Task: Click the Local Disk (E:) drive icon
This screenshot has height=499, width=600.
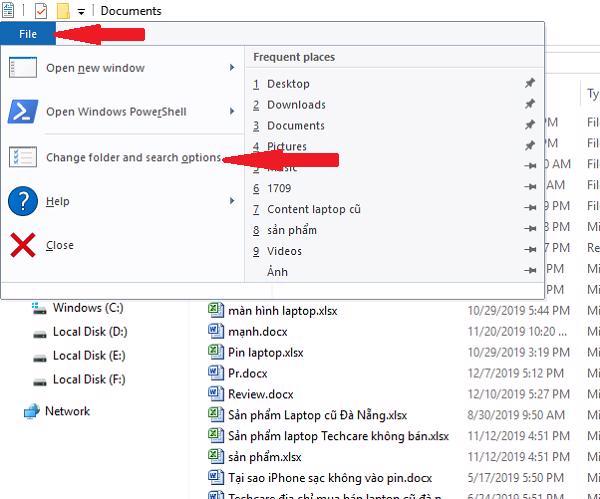Action: (40, 358)
